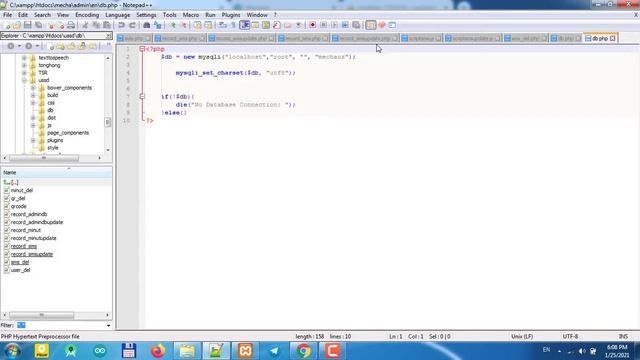Click the Explorer go-forward arrow icon
The width and height of the screenshot is (640, 360).
[29, 46]
